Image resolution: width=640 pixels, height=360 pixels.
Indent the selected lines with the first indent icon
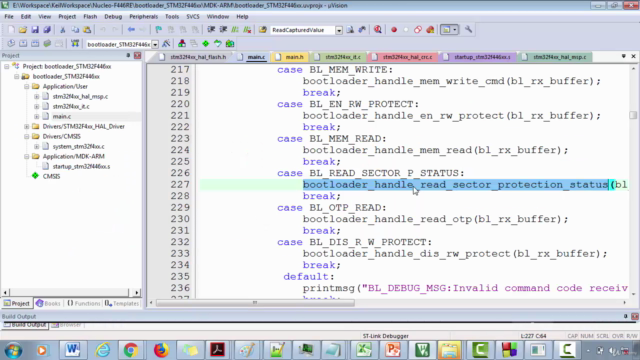[211, 30]
